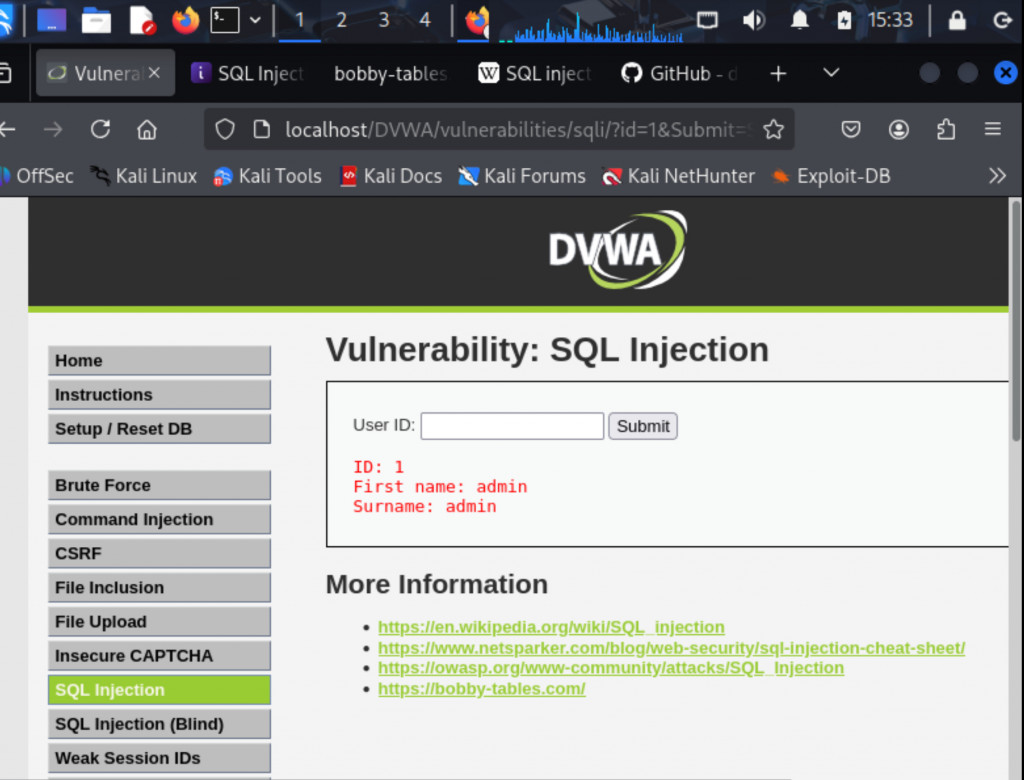This screenshot has height=780, width=1024.
Task: Expand the list all tabs chevron
Action: point(831,73)
